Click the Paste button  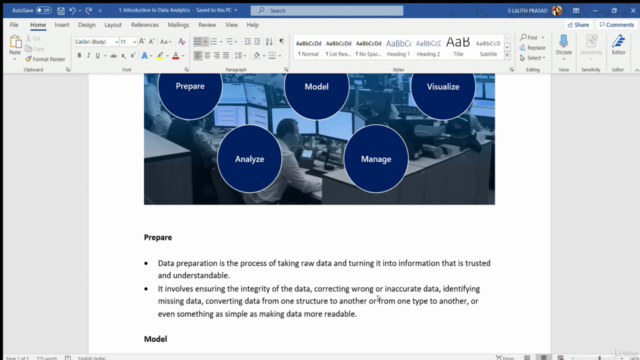point(15,45)
